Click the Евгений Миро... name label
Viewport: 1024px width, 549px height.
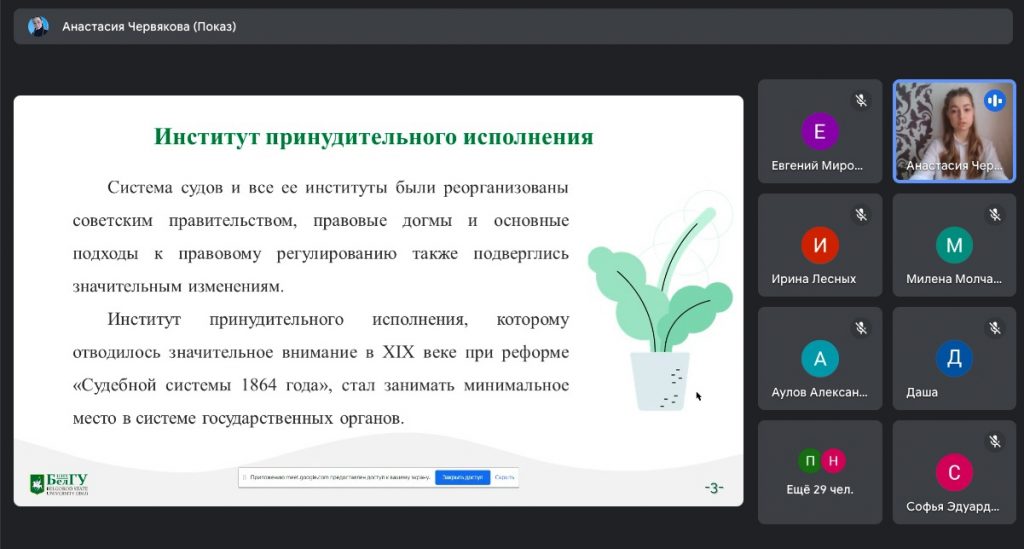pos(816,166)
